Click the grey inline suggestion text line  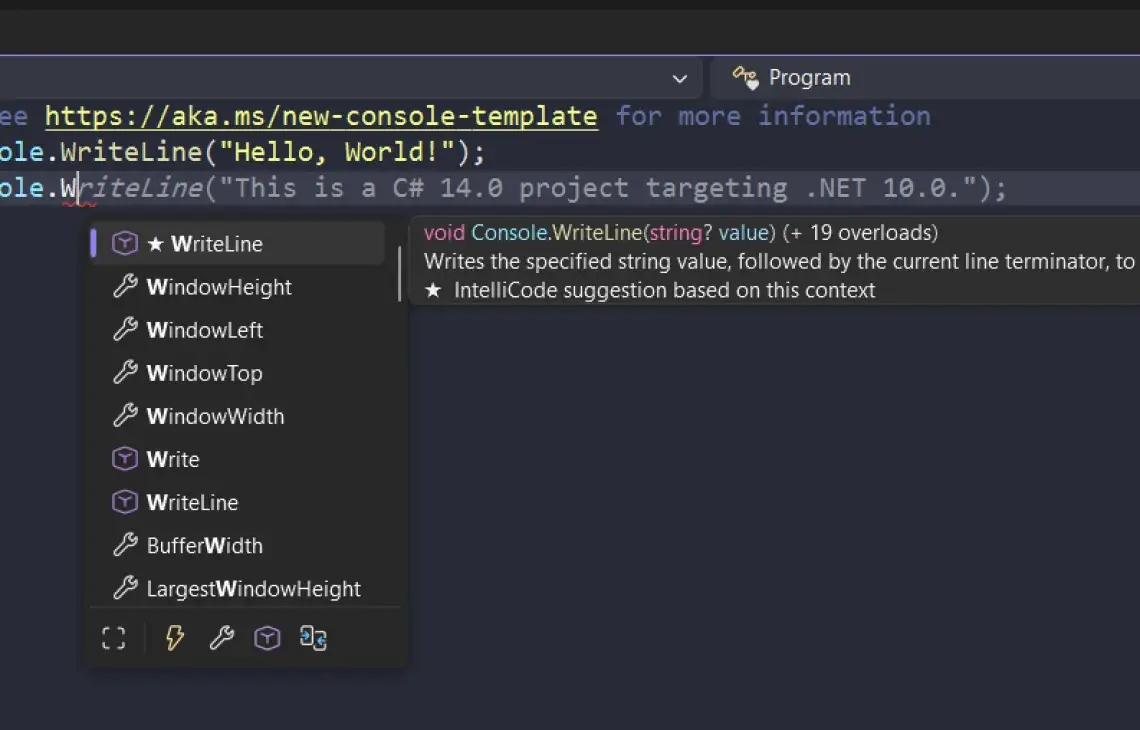(x=543, y=188)
